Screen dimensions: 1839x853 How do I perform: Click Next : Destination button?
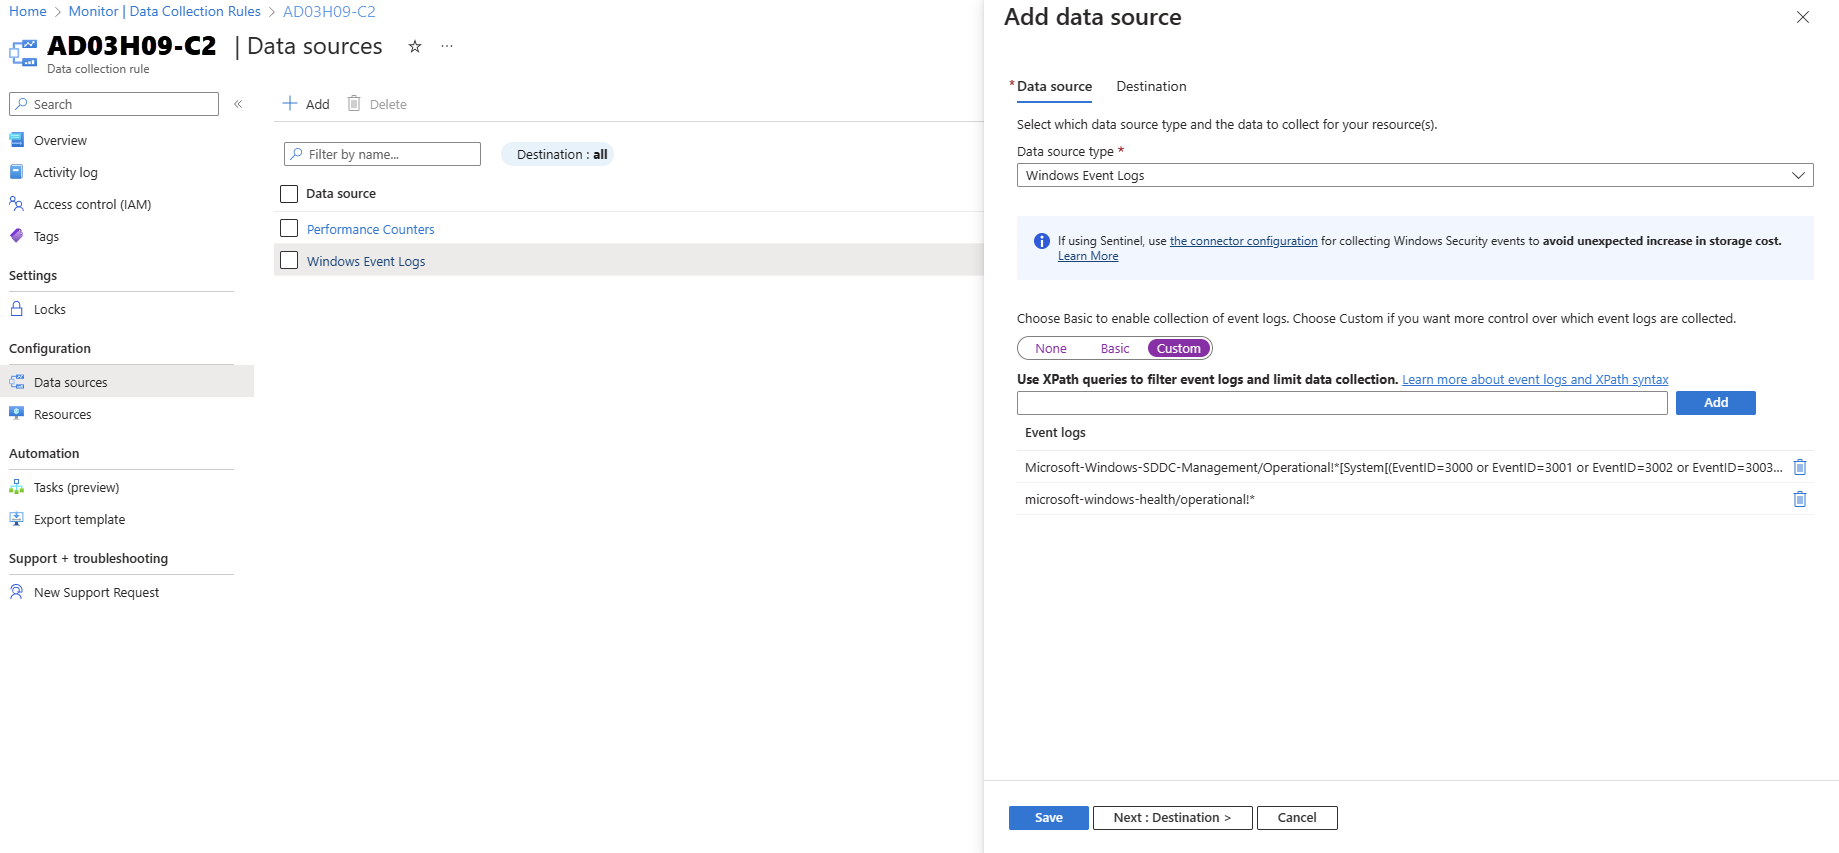click(1172, 818)
